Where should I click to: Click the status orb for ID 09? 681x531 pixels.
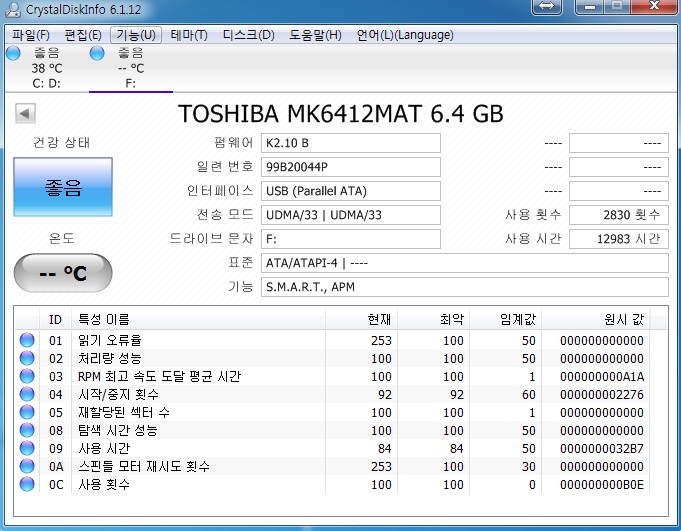click(27, 448)
